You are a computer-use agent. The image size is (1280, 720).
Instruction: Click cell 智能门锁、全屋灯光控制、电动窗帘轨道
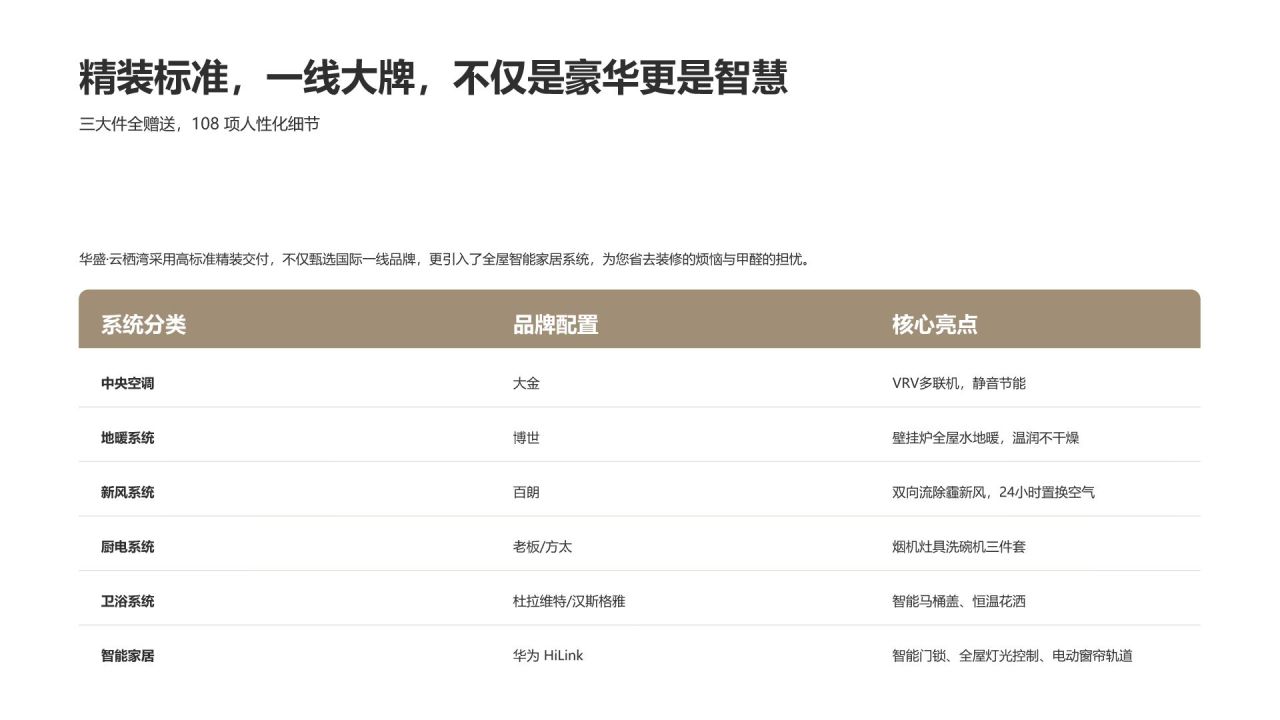coord(1012,656)
